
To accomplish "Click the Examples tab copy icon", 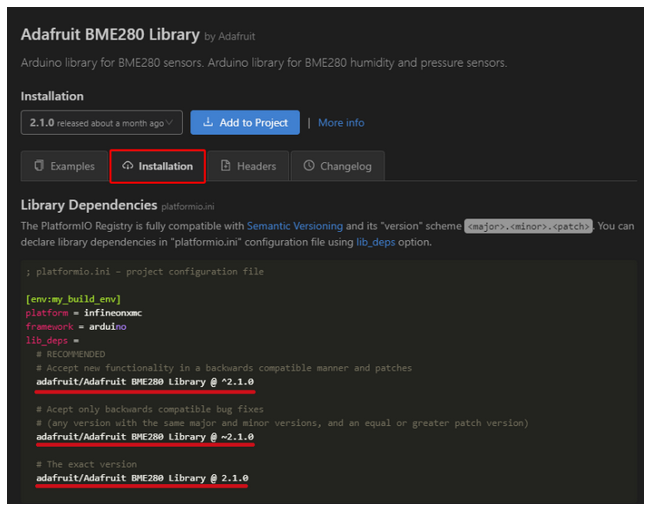I will coord(39,165).
